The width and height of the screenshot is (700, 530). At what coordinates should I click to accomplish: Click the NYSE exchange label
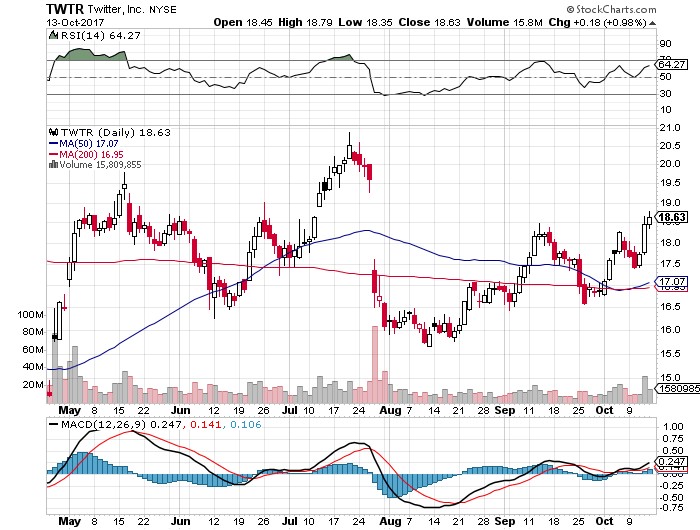(162, 10)
